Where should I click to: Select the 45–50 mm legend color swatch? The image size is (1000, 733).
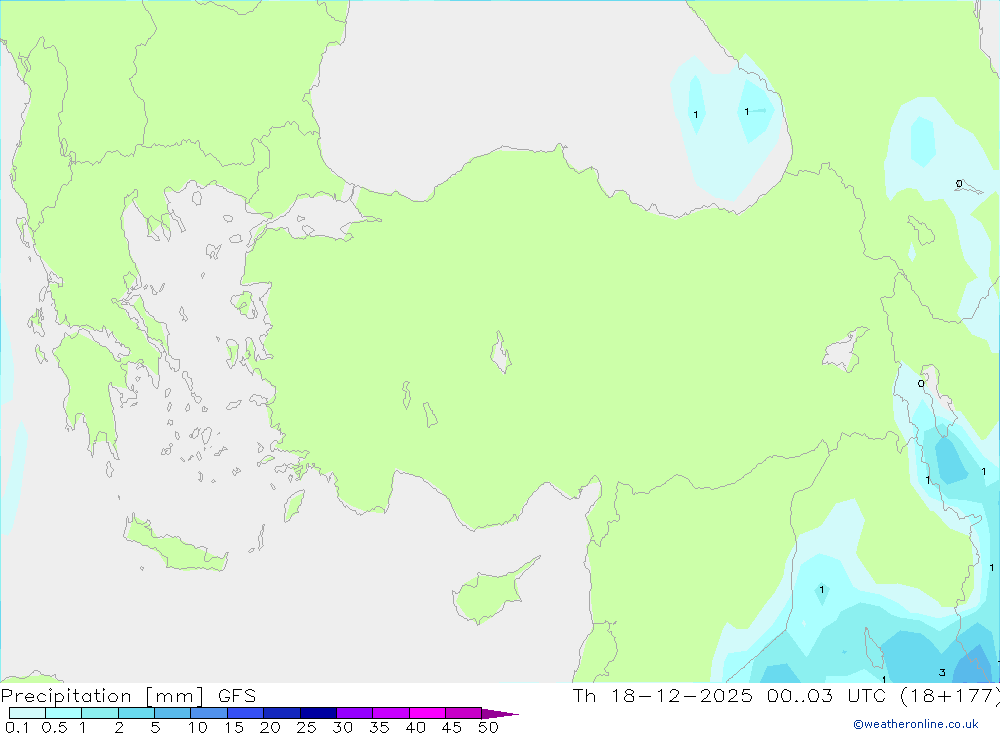(x=464, y=713)
